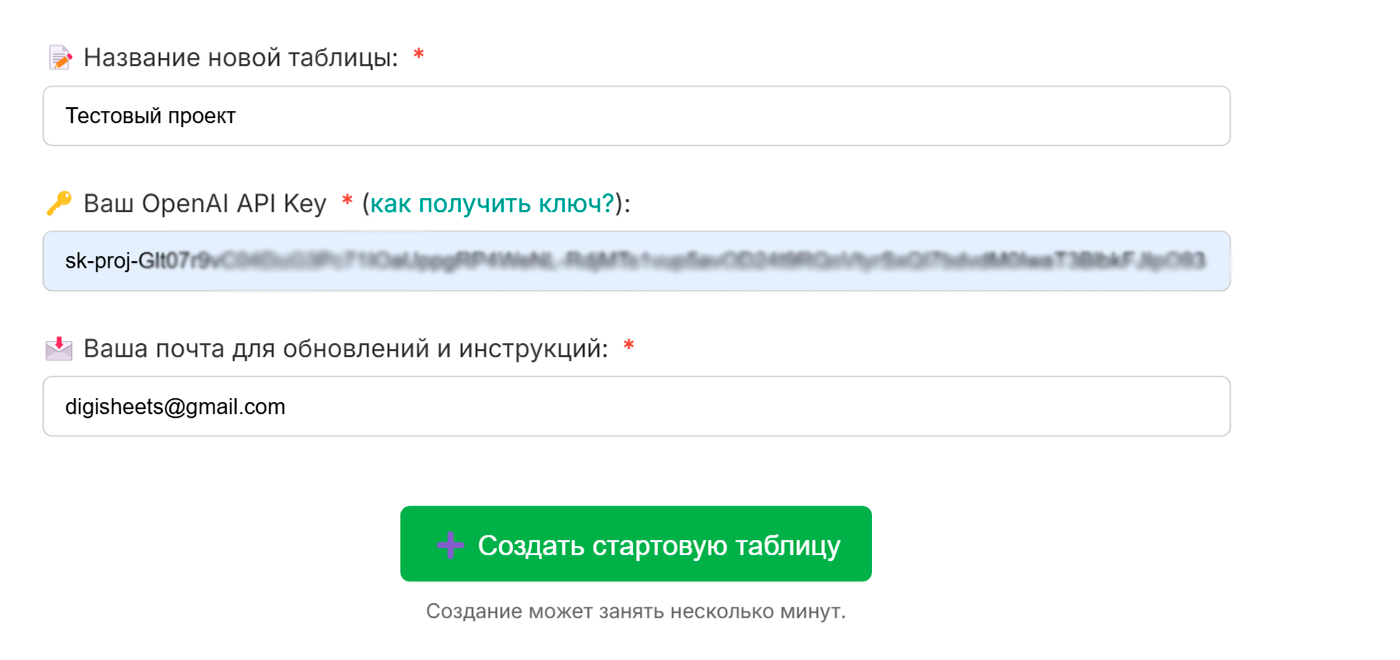Click the note 'Создание может занять несколько минут.'

click(636, 611)
